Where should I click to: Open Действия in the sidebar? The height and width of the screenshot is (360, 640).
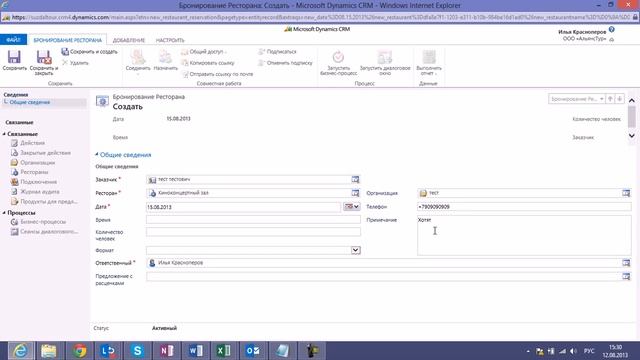(x=32, y=143)
